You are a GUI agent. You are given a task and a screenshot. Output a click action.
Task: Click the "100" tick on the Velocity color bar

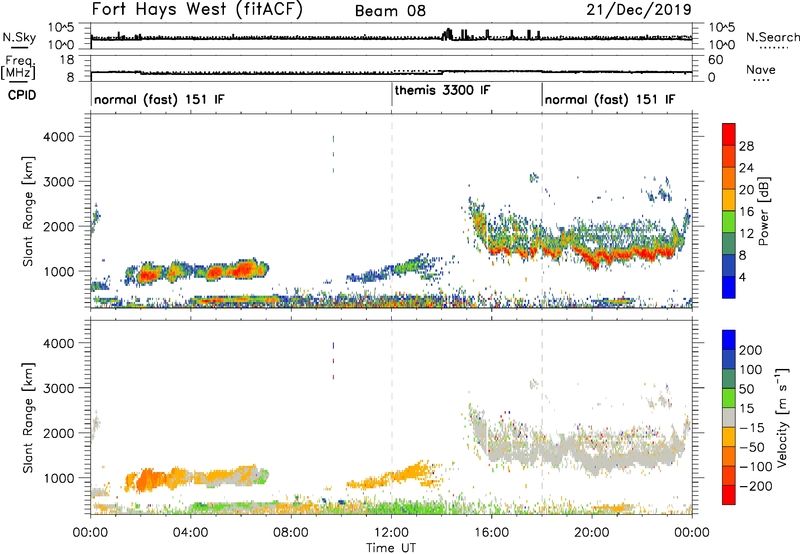pyautogui.click(x=751, y=370)
